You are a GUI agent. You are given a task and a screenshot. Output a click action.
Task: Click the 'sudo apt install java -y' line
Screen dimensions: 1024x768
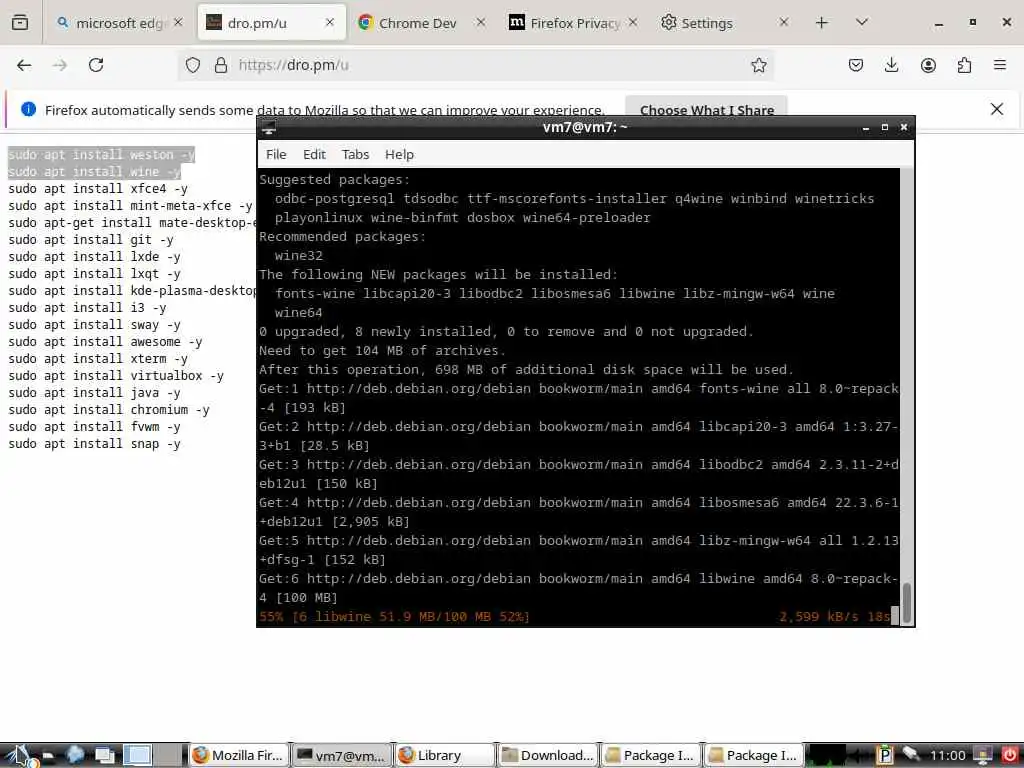(x=94, y=392)
